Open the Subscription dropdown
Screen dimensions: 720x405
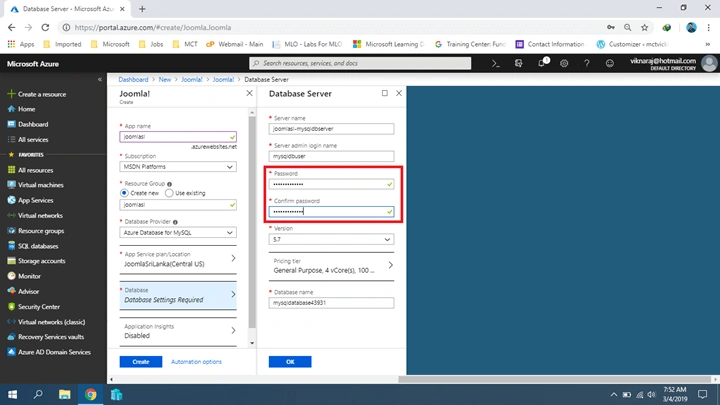178,167
